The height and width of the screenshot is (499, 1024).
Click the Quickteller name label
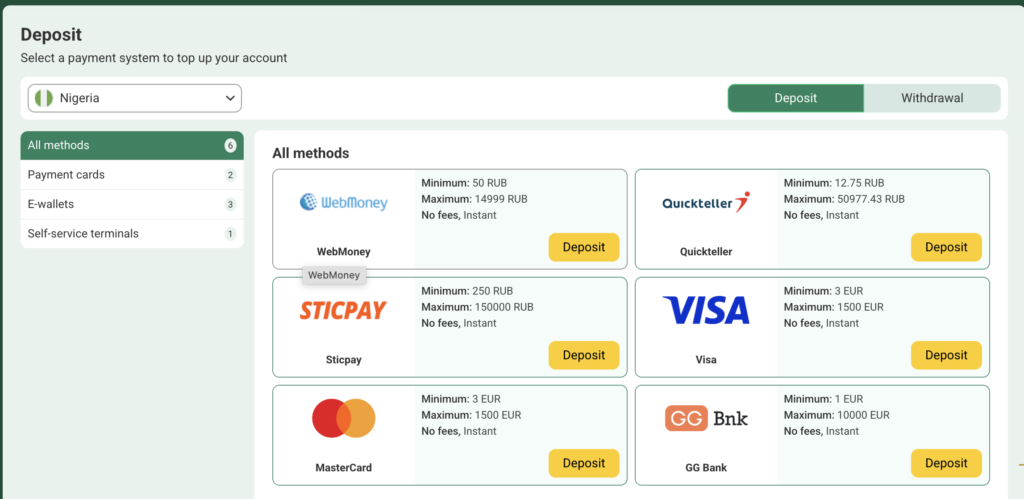click(x=706, y=251)
